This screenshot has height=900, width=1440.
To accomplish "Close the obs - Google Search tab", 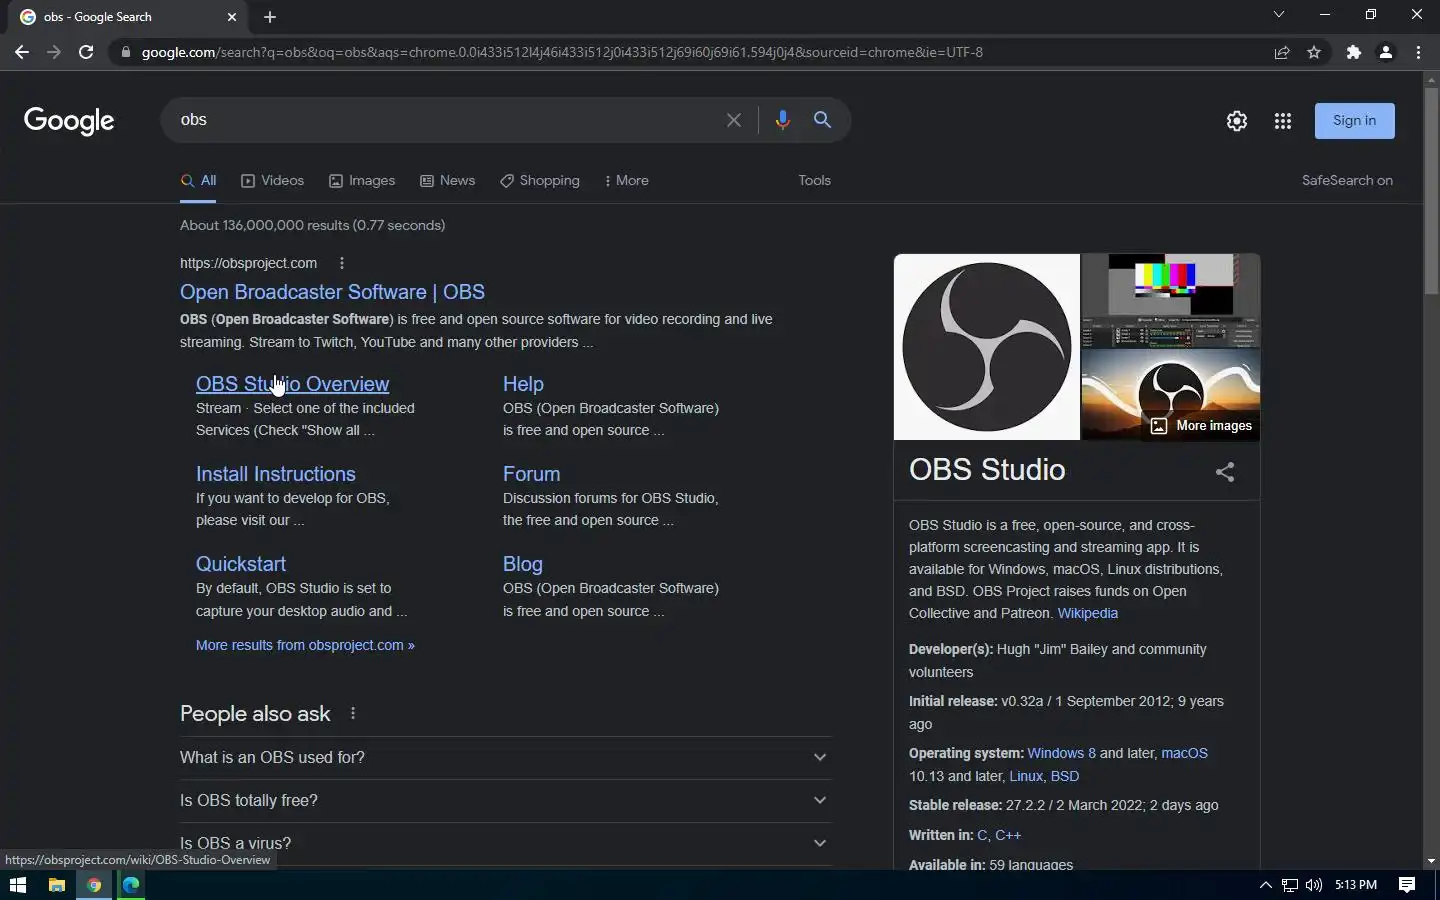I will pos(232,17).
